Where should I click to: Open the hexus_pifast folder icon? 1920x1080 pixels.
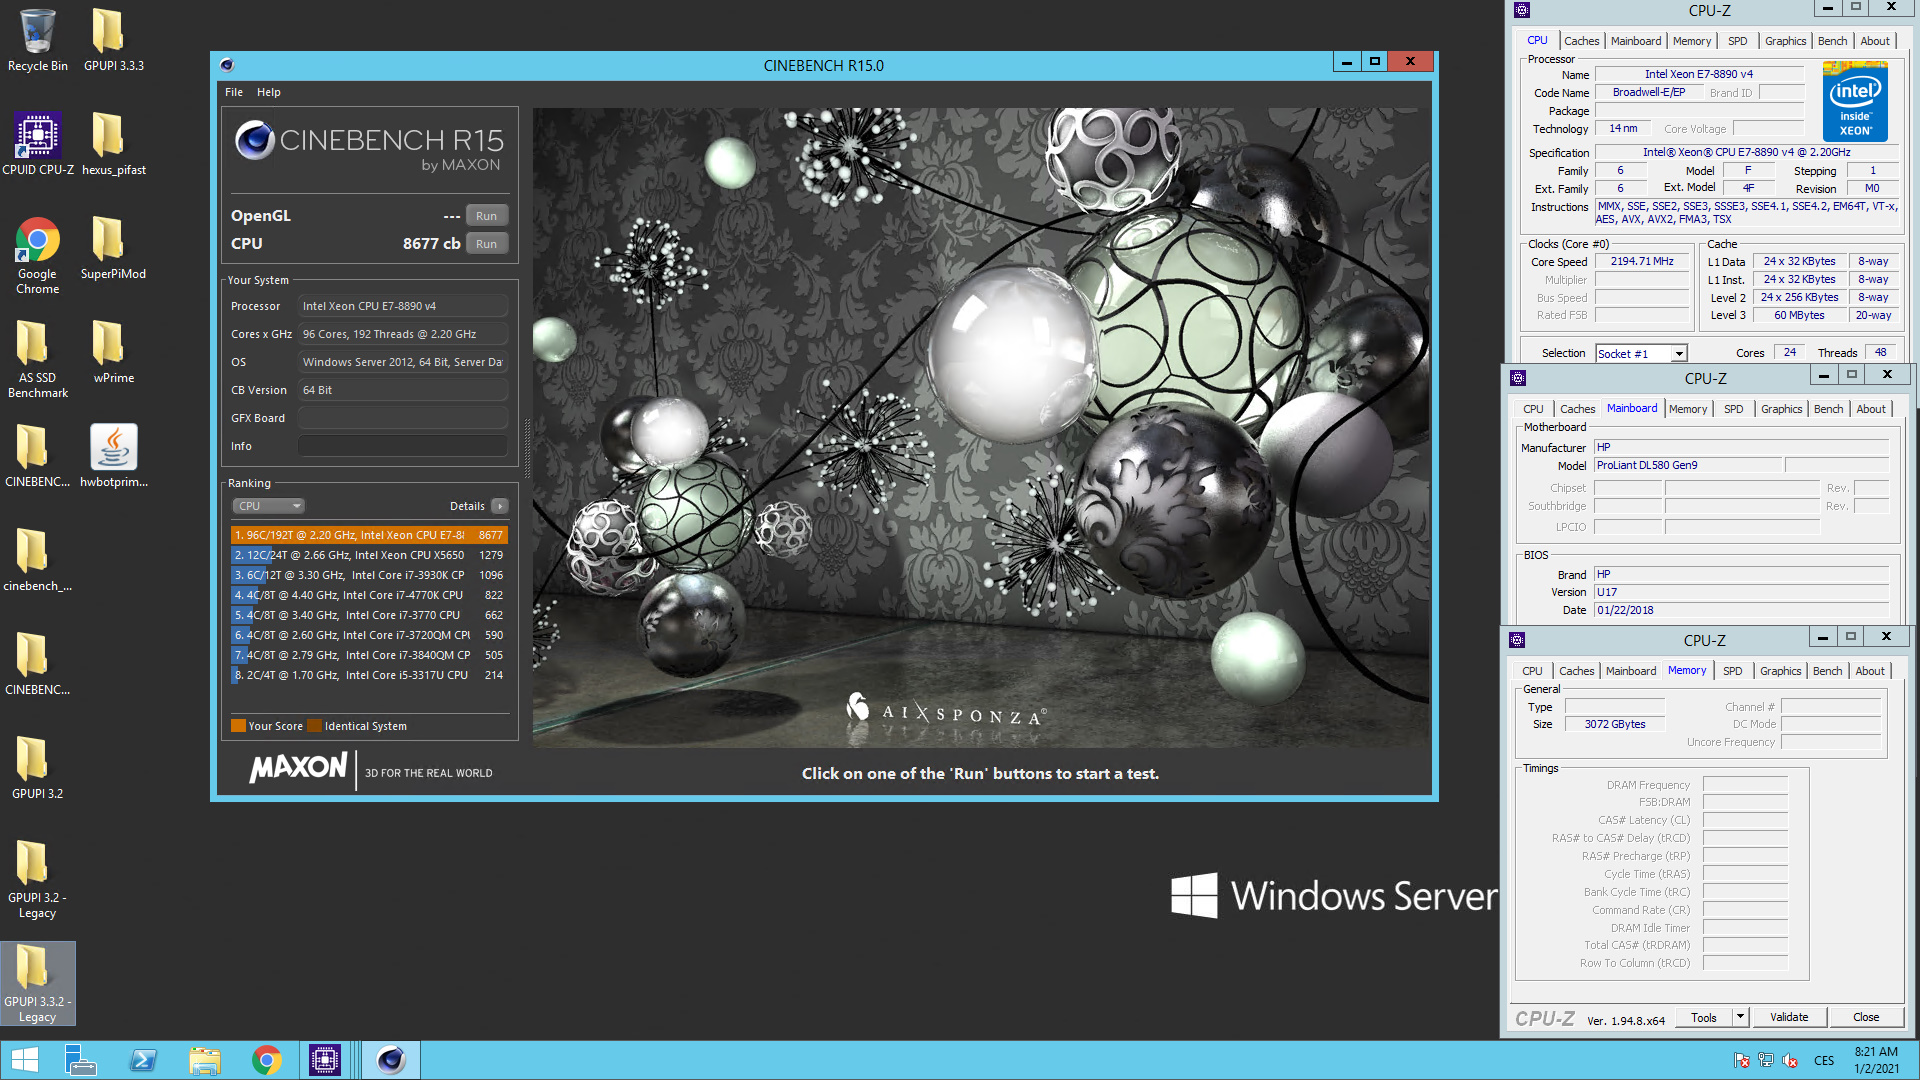coord(113,145)
